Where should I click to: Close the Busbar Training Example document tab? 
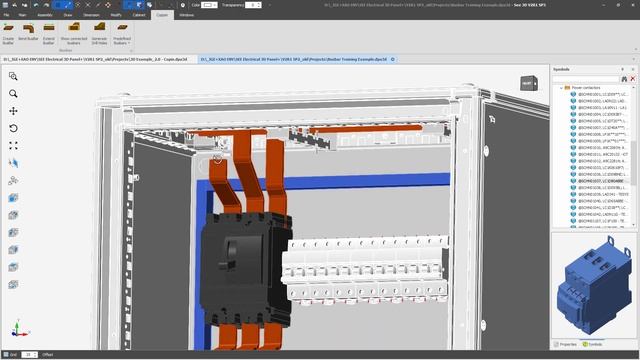pos(393,59)
